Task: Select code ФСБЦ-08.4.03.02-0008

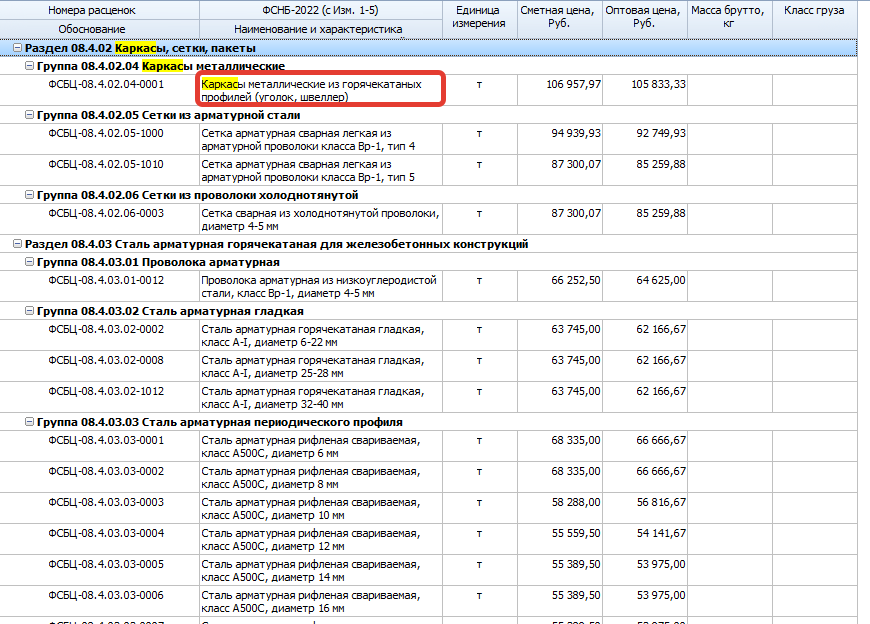Action: tap(106, 360)
